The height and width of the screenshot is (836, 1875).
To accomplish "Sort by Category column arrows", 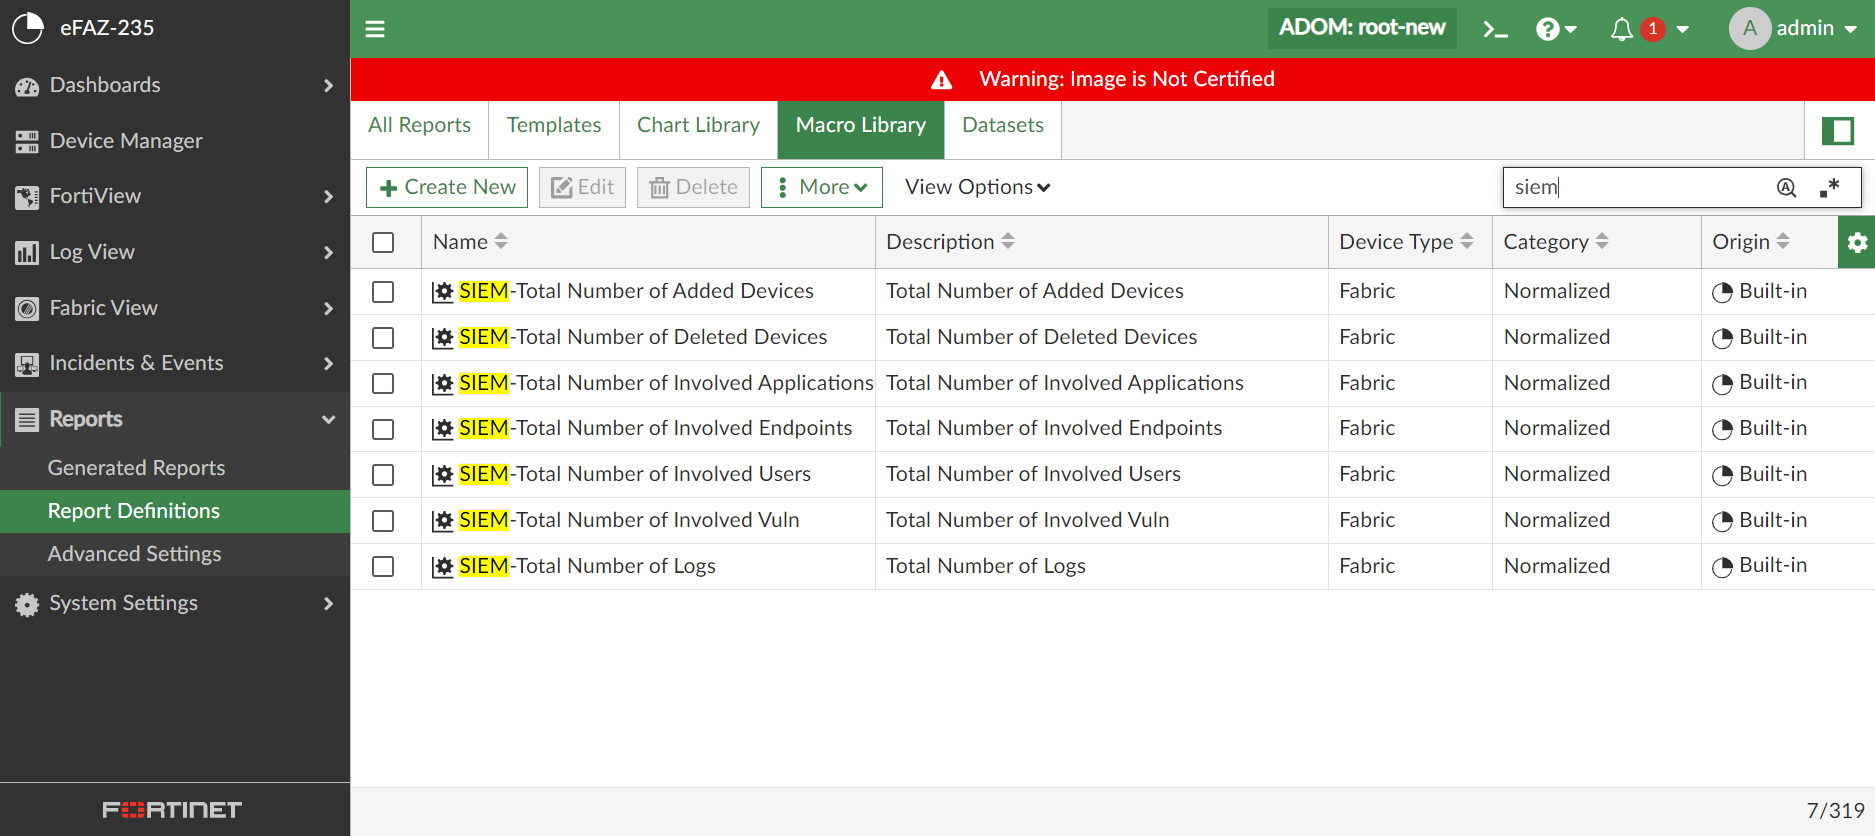I will click(x=1602, y=241).
